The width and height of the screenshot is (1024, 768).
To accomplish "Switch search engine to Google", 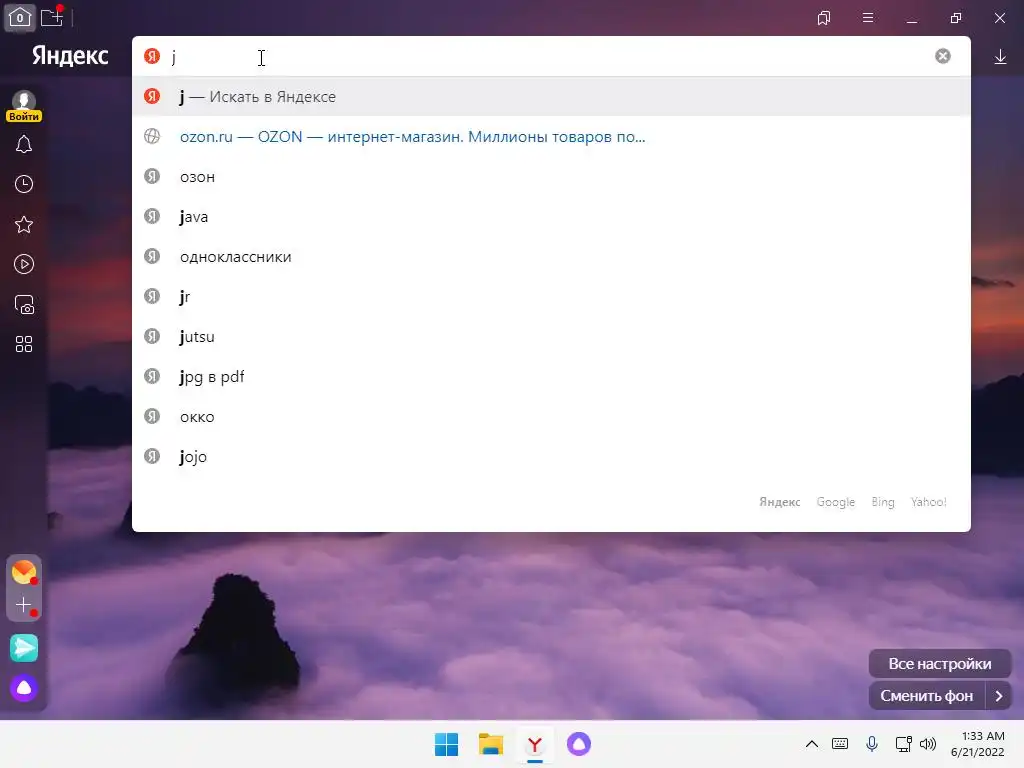I will [x=835, y=502].
